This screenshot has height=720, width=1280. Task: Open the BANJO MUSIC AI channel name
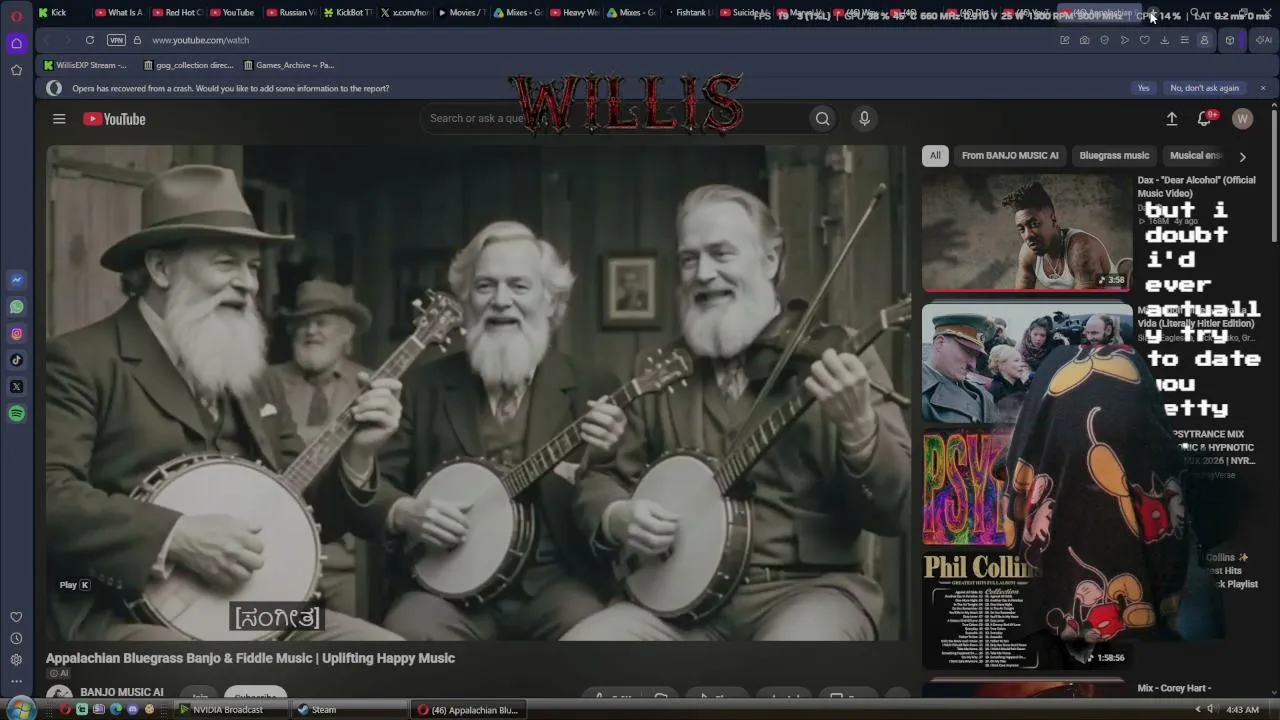point(122,692)
